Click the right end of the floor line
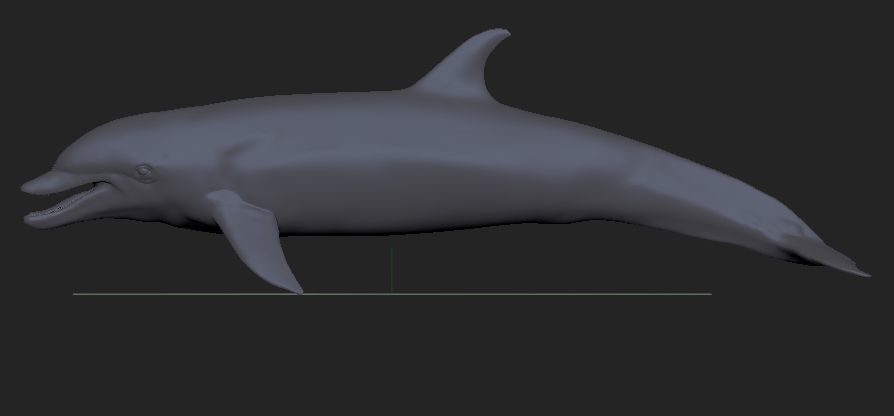This screenshot has height=416, width=894. pyautogui.click(x=709, y=294)
